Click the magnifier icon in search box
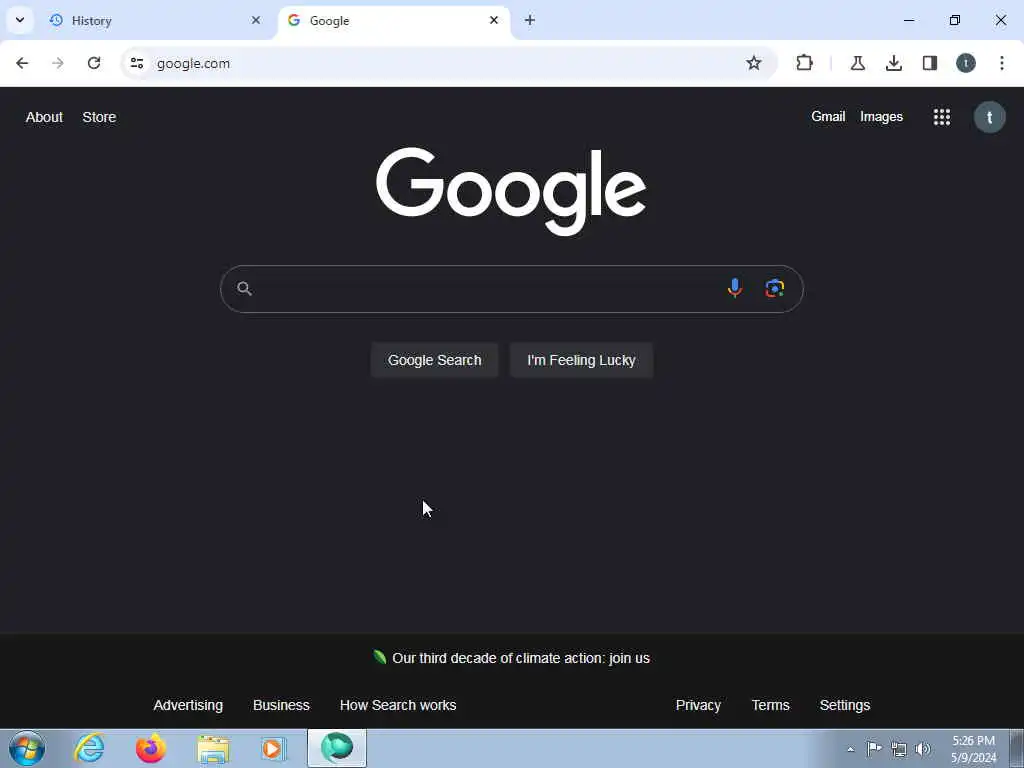This screenshot has width=1024, height=768. tap(244, 289)
